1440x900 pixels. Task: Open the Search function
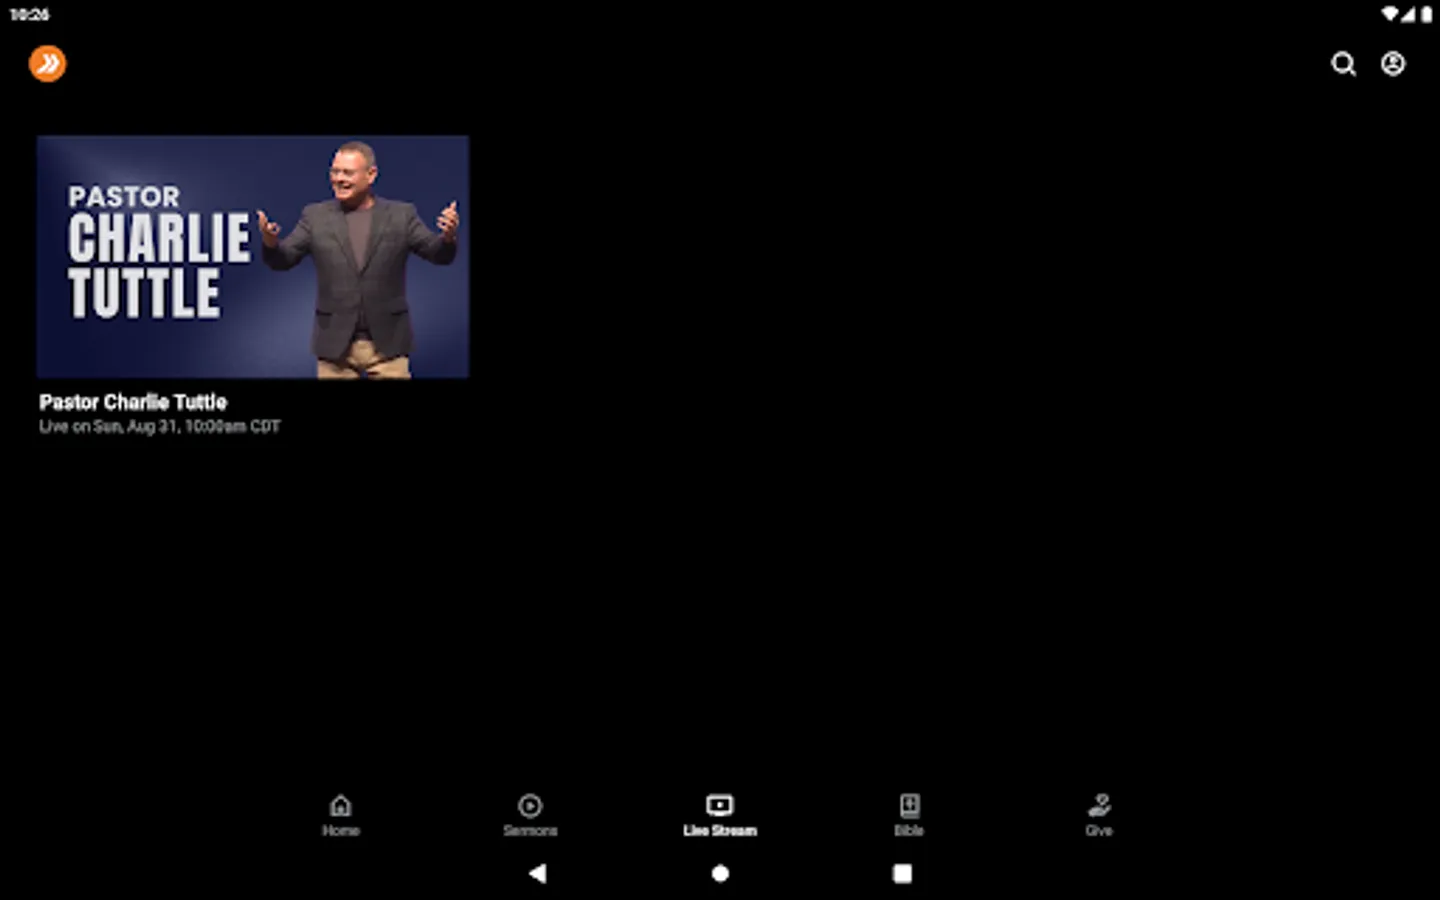1343,64
